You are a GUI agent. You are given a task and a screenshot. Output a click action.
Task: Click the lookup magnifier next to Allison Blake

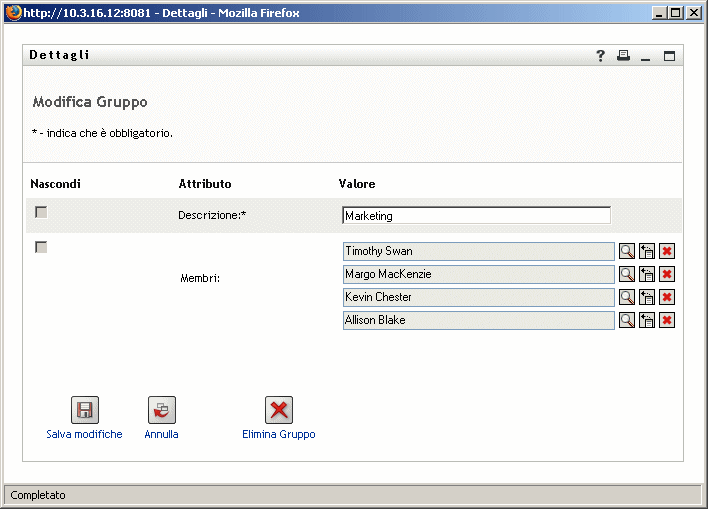[627, 320]
